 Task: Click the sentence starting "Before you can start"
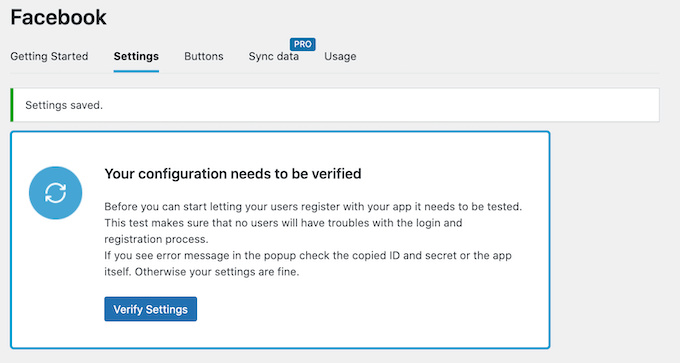click(313, 206)
